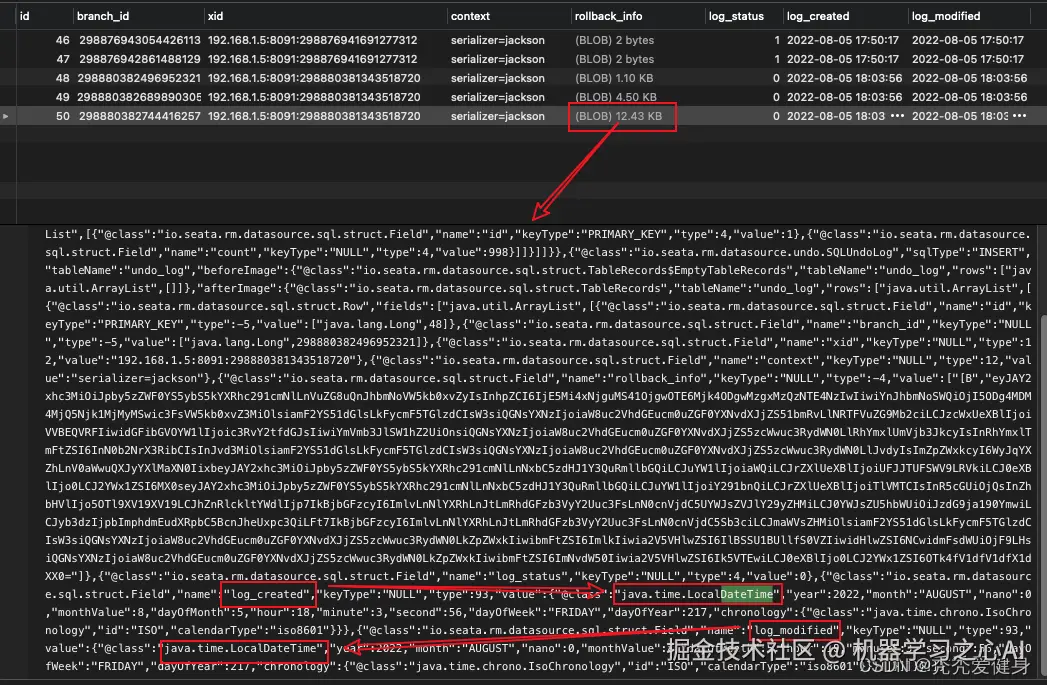Click log_status value in row 47
1047x685 pixels.
(777, 59)
